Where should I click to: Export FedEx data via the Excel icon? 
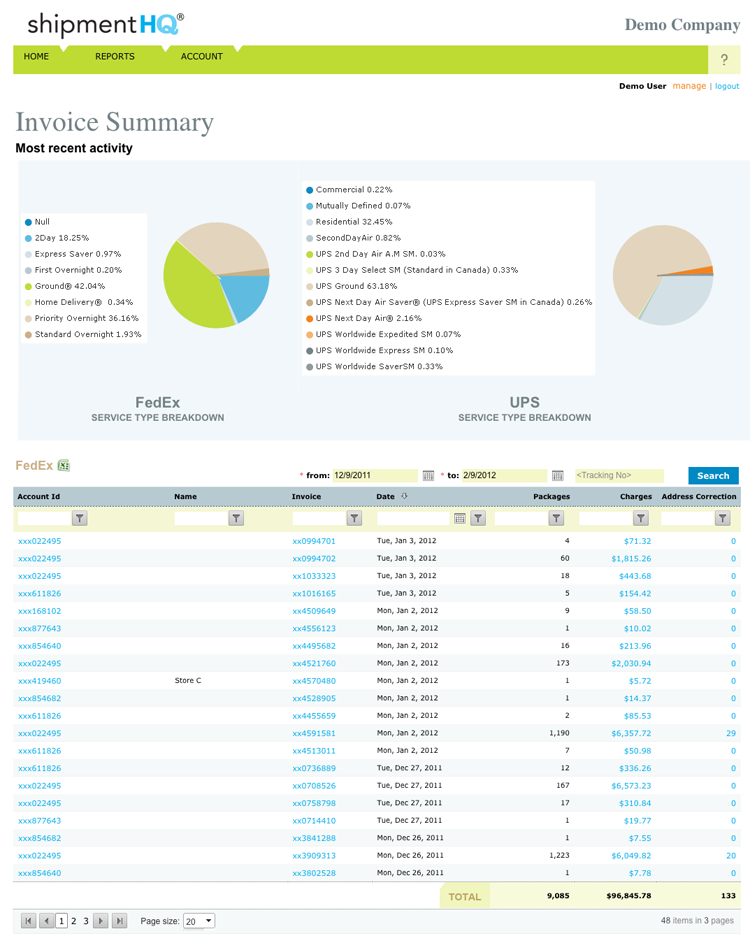tap(64, 466)
